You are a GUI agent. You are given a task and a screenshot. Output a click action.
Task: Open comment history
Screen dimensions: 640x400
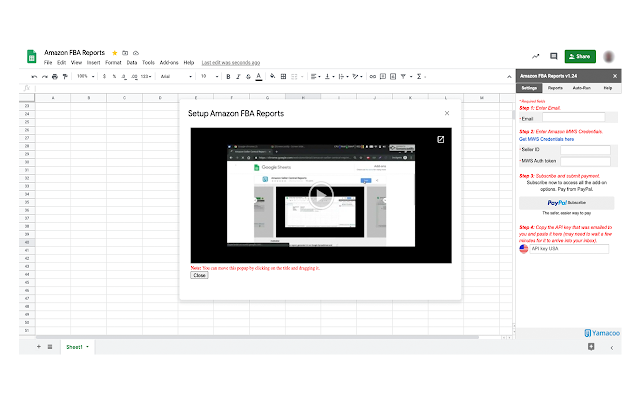click(553, 56)
